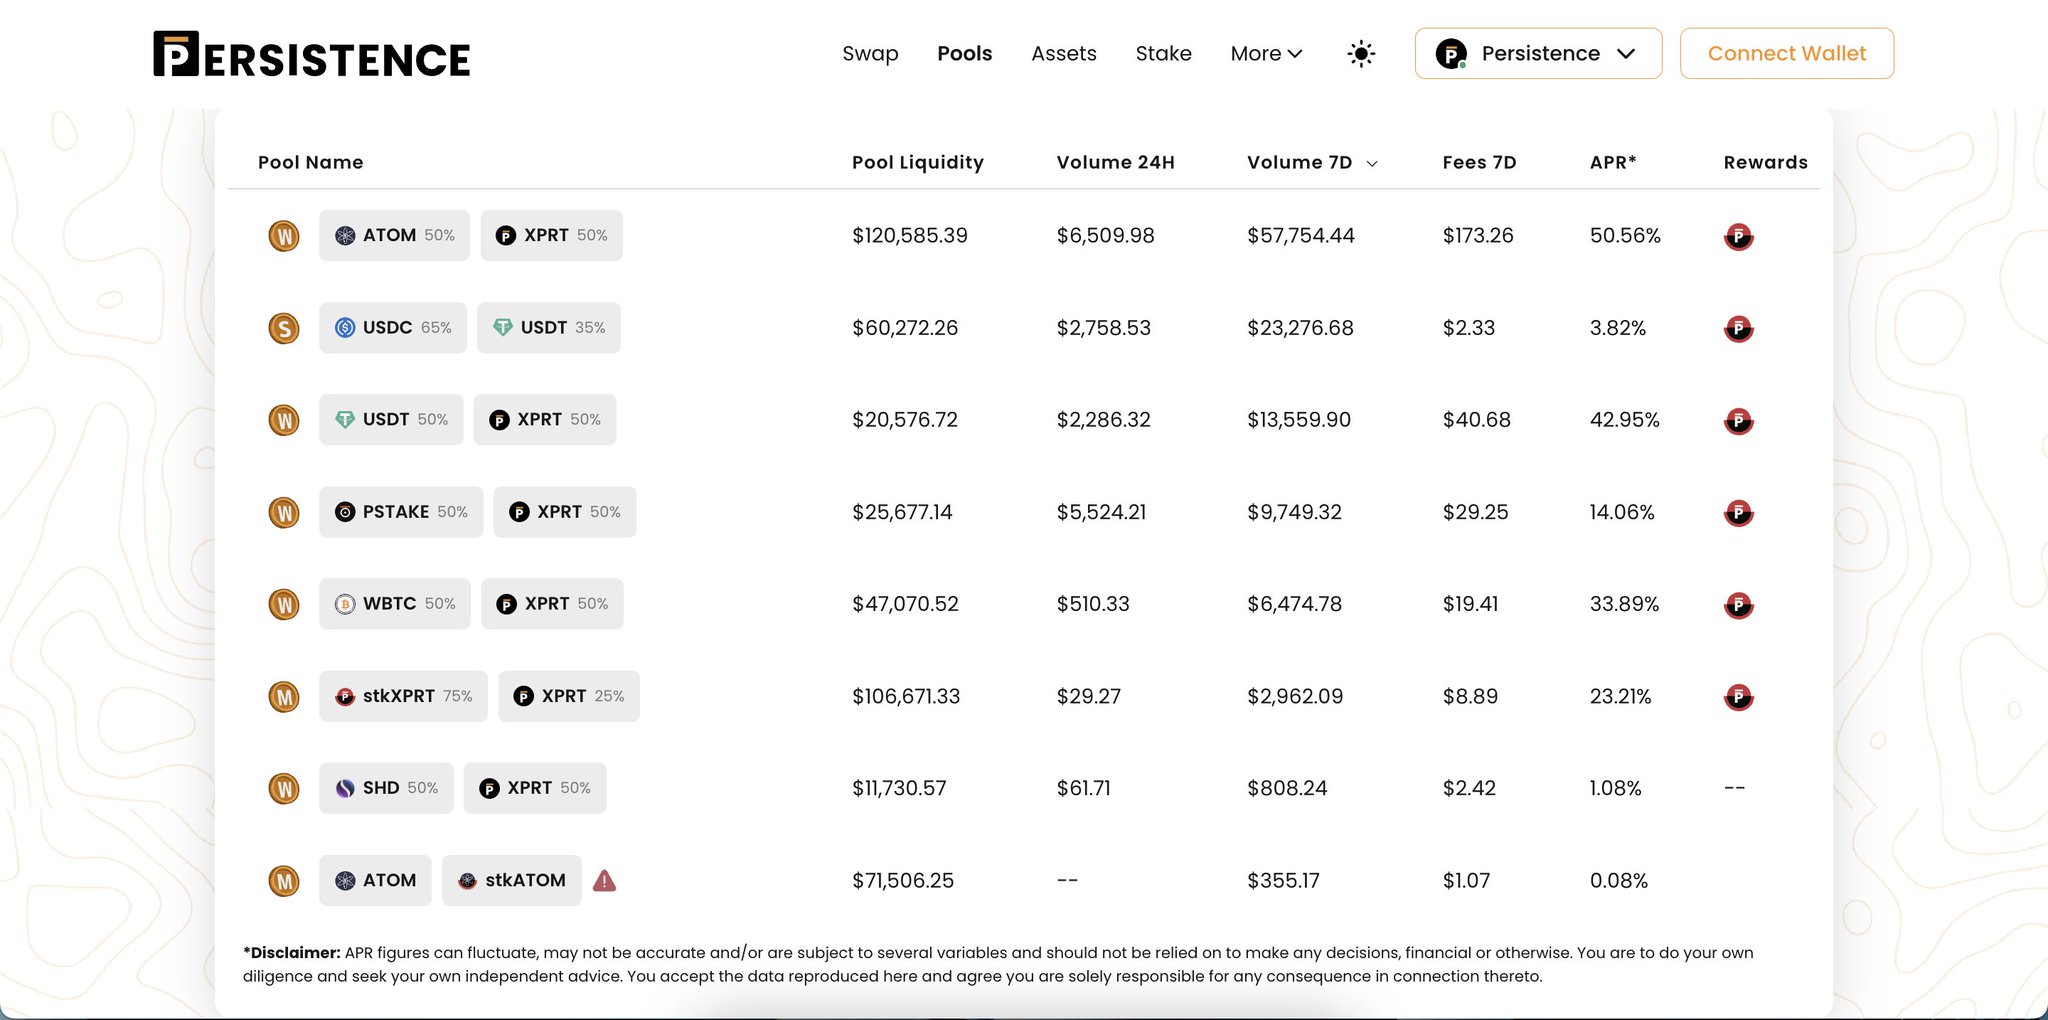
Task: Click the $71,506.25 liquidity value
Action: tap(902, 880)
